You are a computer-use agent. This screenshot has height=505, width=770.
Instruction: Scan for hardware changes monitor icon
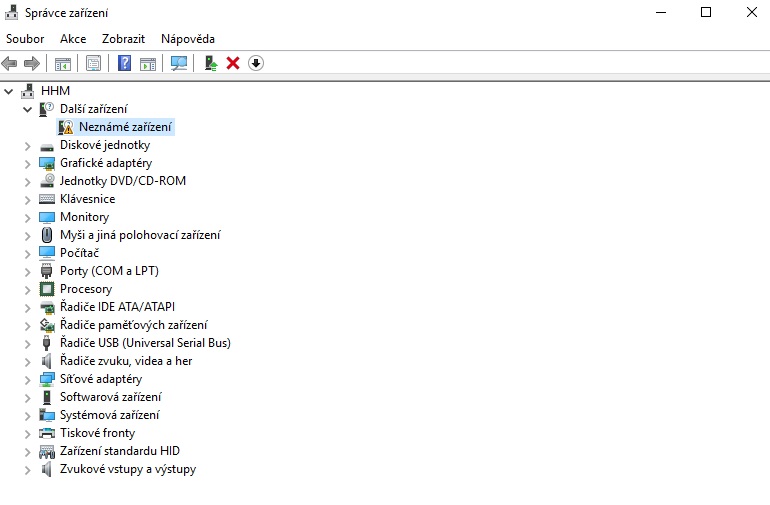click(179, 63)
